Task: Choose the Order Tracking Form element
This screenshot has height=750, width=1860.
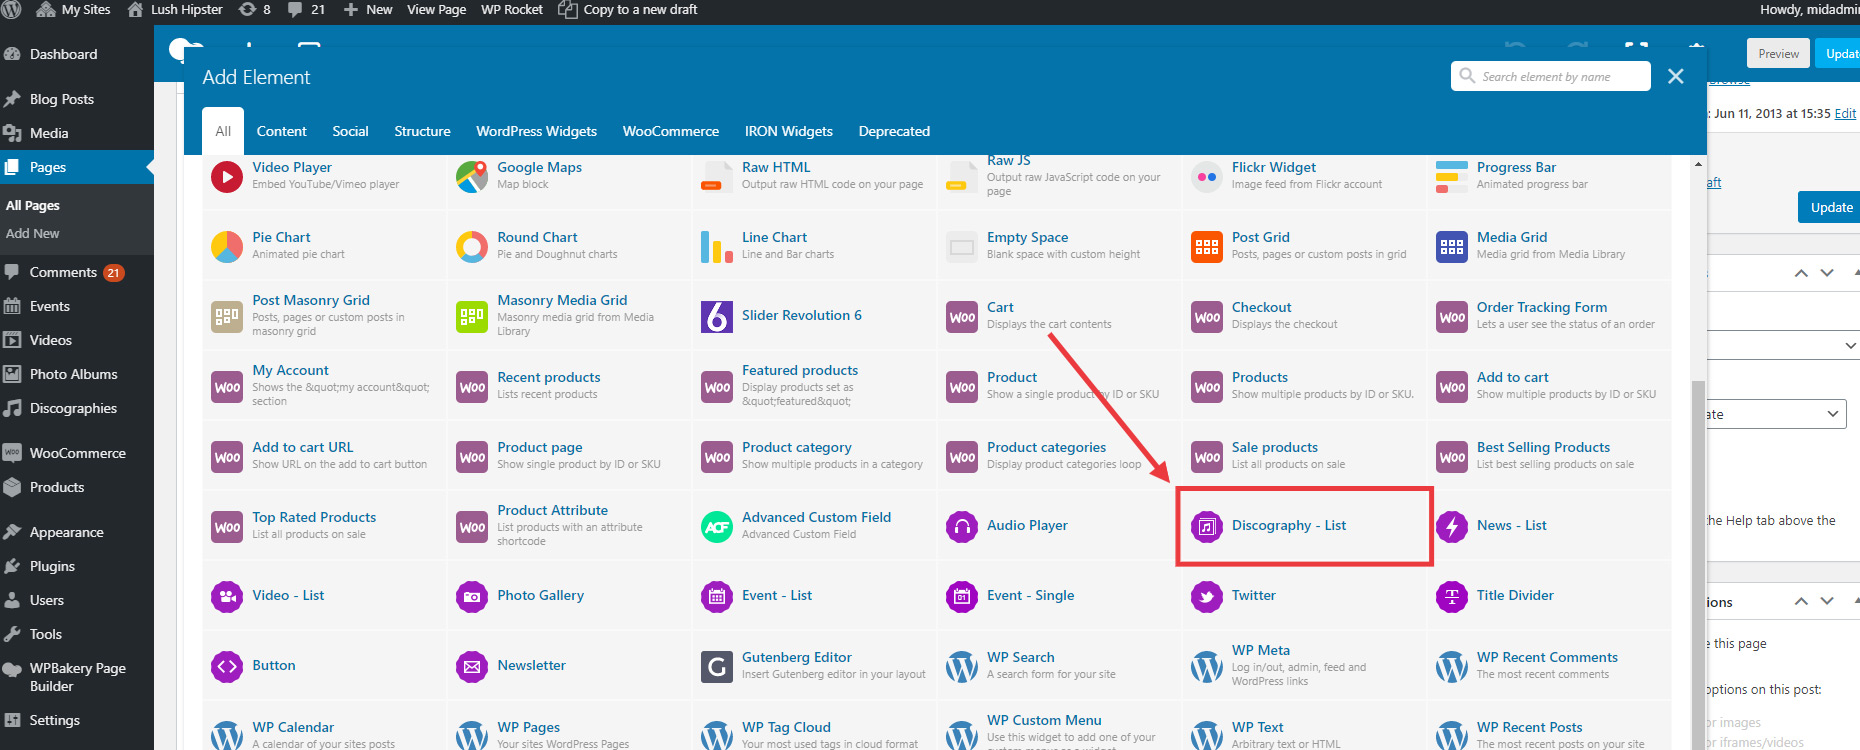Action: click(1549, 315)
